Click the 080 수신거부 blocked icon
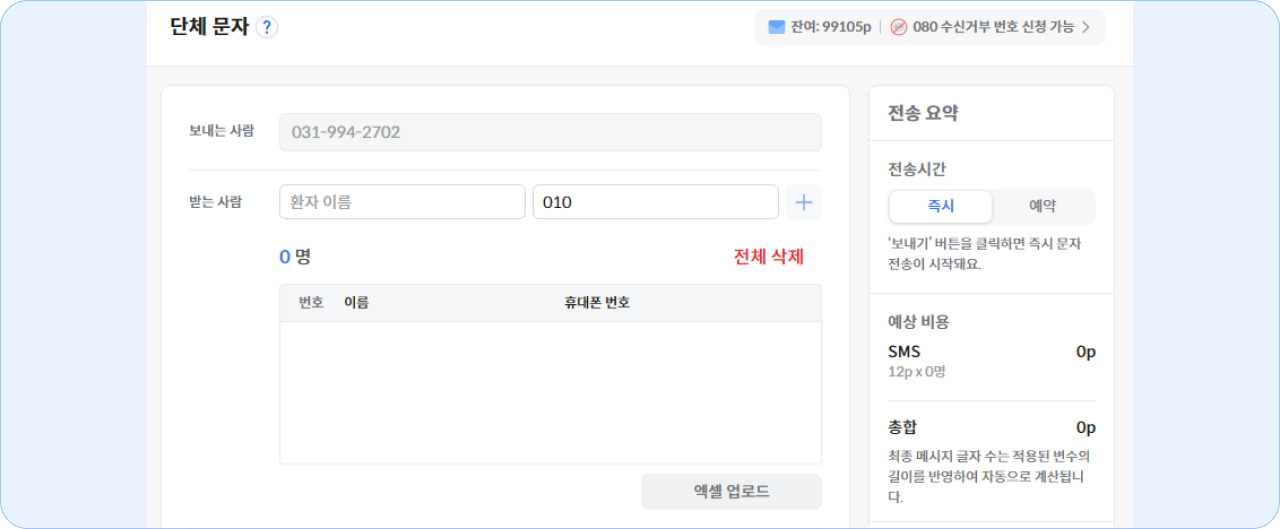This screenshot has height=529, width=1280. click(898, 27)
